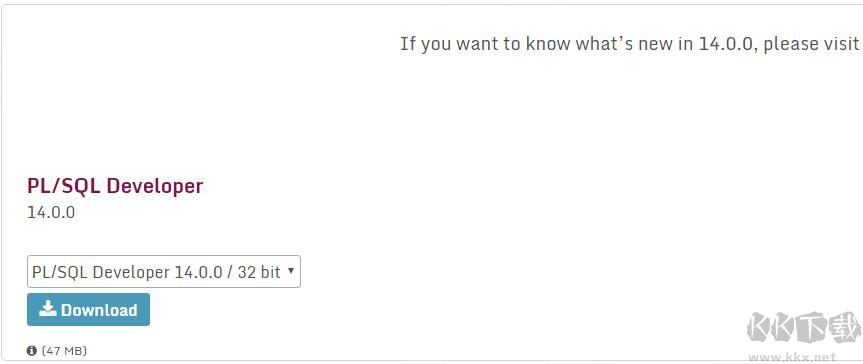Click the word 'Developer' in the purple heading
The height and width of the screenshot is (364, 863).
click(x=155, y=187)
